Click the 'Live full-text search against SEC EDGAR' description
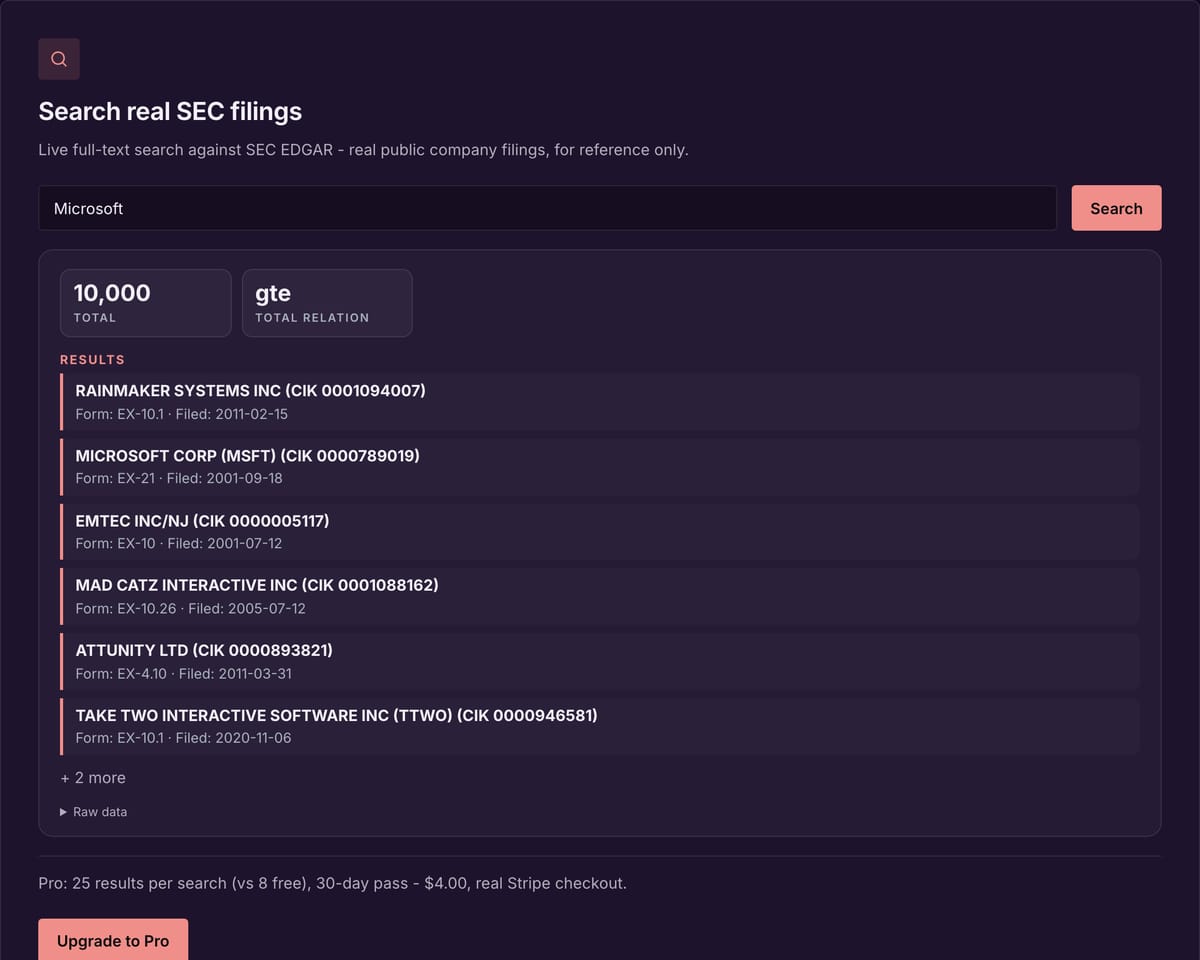This screenshot has width=1200, height=960. [x=363, y=150]
